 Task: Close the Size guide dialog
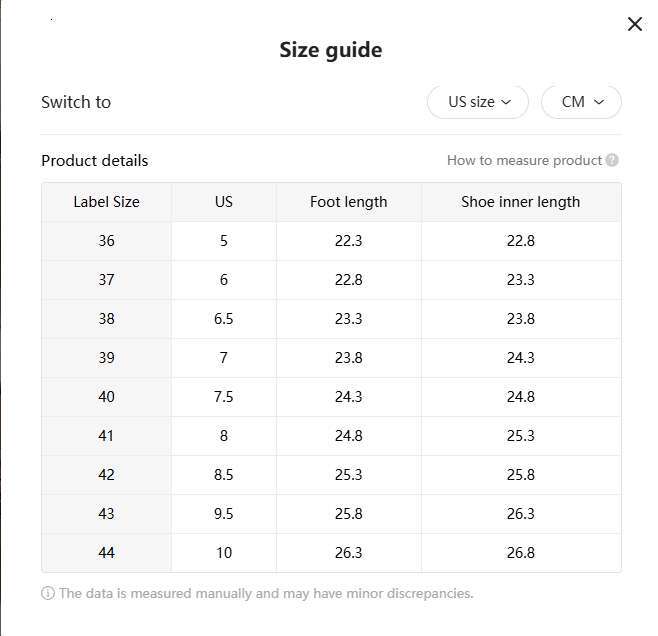(634, 24)
